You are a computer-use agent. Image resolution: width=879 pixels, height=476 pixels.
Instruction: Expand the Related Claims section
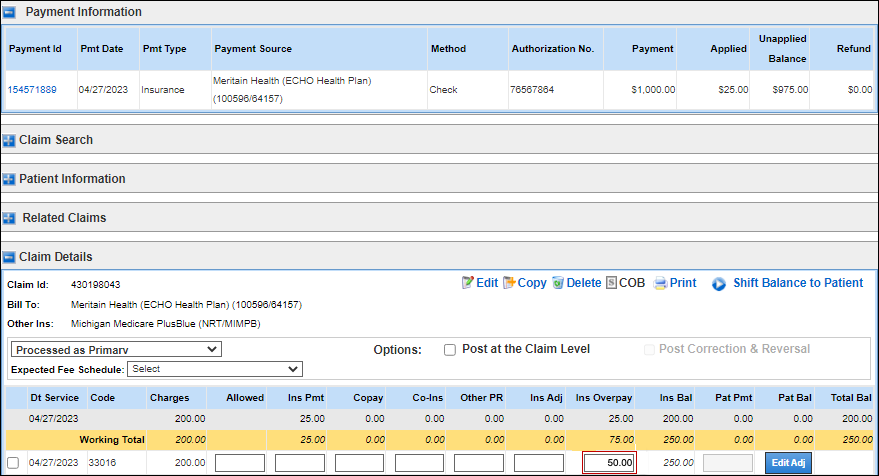tap(10, 219)
